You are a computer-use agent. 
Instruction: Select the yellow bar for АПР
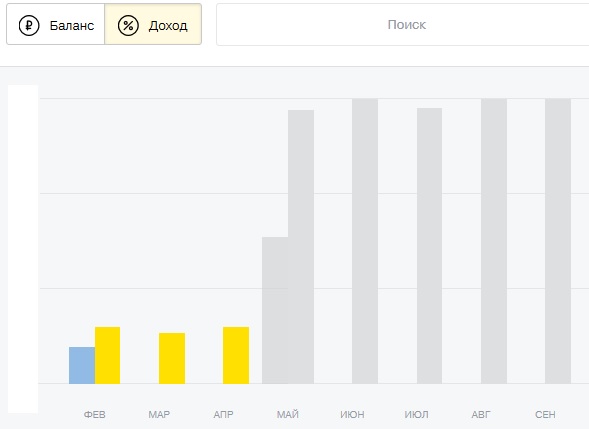pos(236,355)
